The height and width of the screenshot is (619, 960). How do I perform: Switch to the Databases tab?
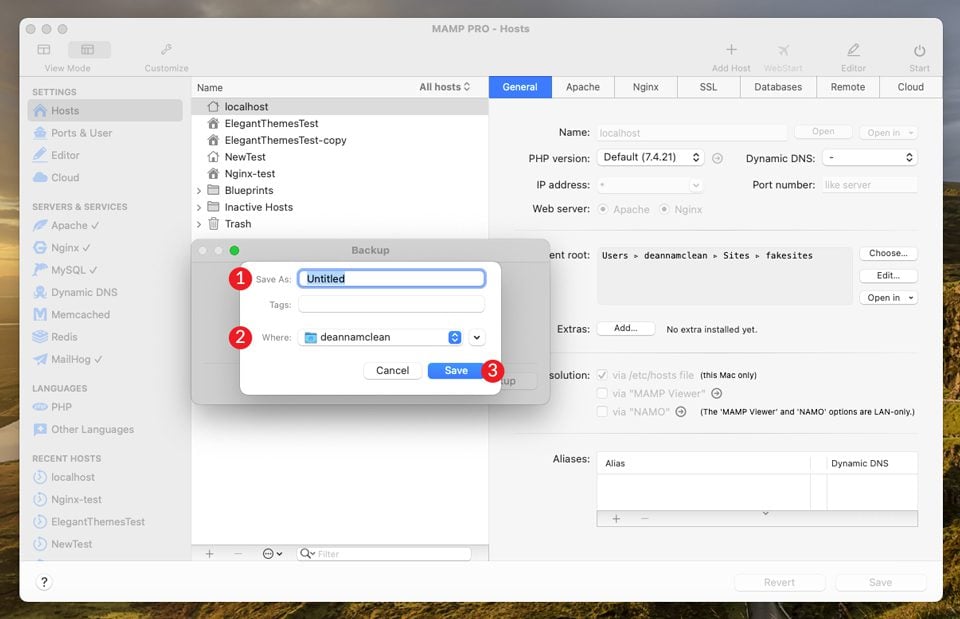[x=778, y=87]
